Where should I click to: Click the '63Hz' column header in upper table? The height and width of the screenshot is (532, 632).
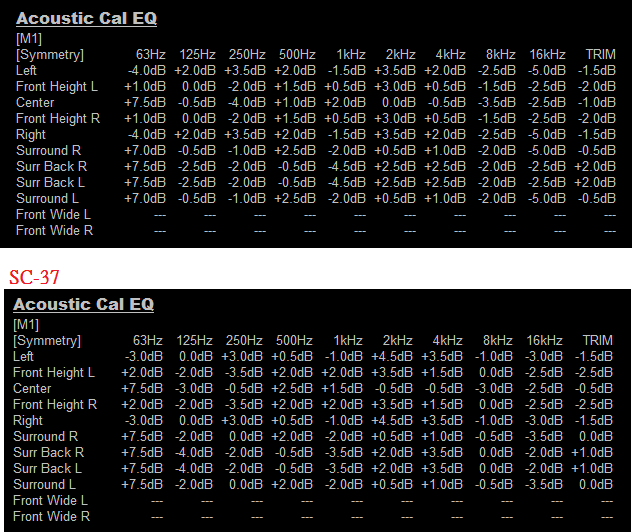(151, 54)
